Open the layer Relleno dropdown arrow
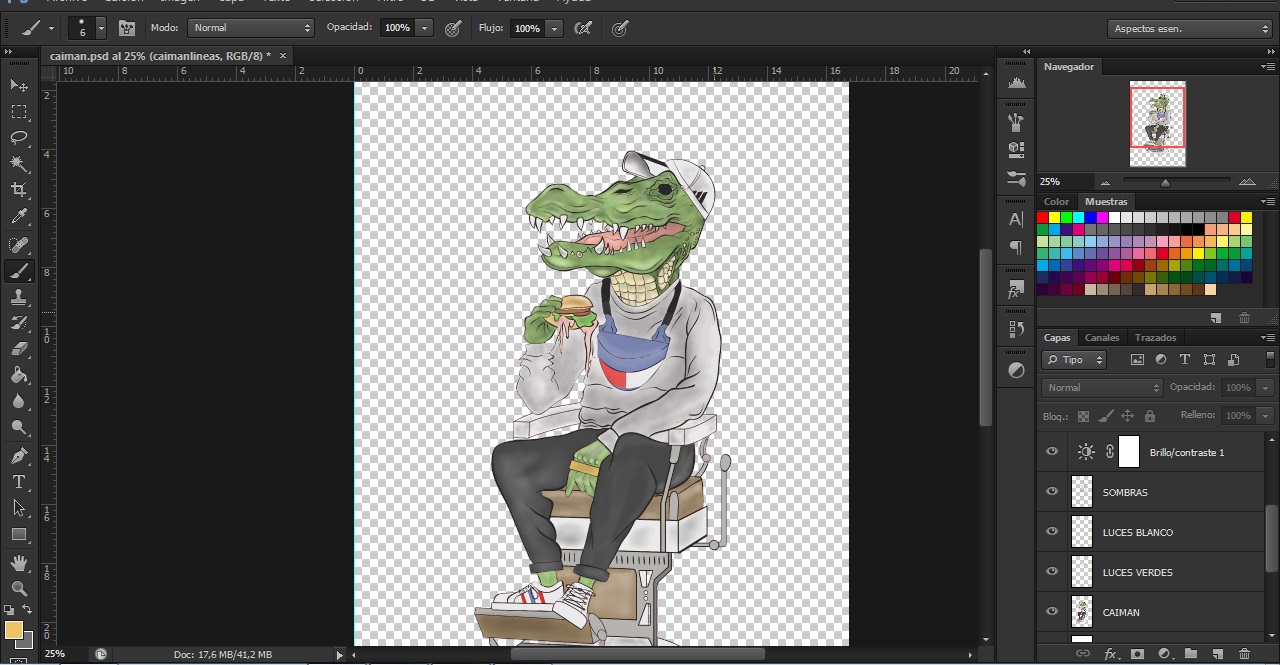This screenshot has height=665, width=1280. click(1266, 415)
